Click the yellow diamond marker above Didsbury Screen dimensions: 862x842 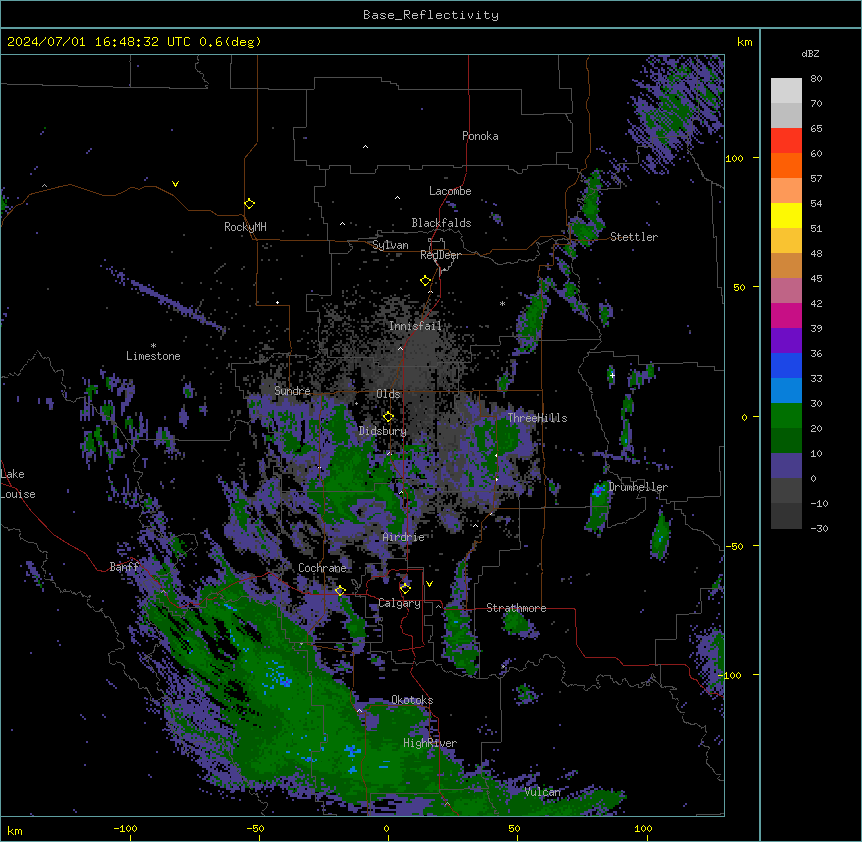(388, 417)
